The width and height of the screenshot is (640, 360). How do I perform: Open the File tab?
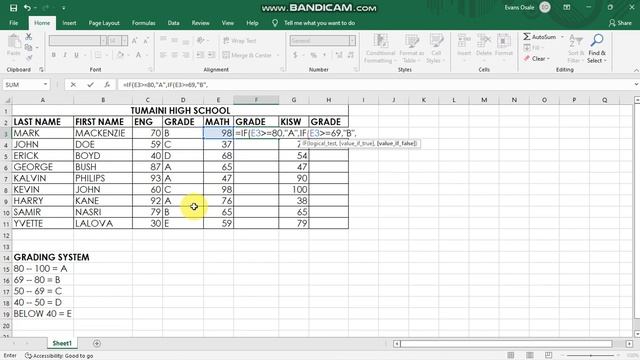click(x=13, y=23)
